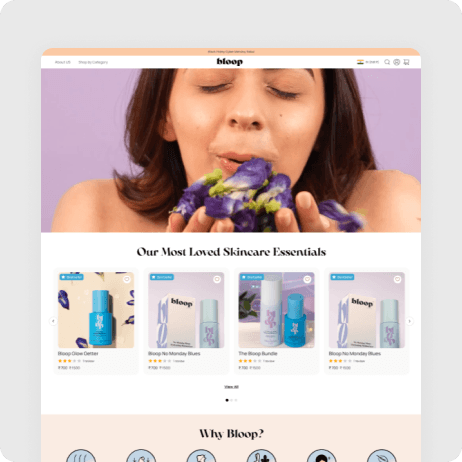
Task: Click the bloop logo in header
Action: click(x=230, y=62)
